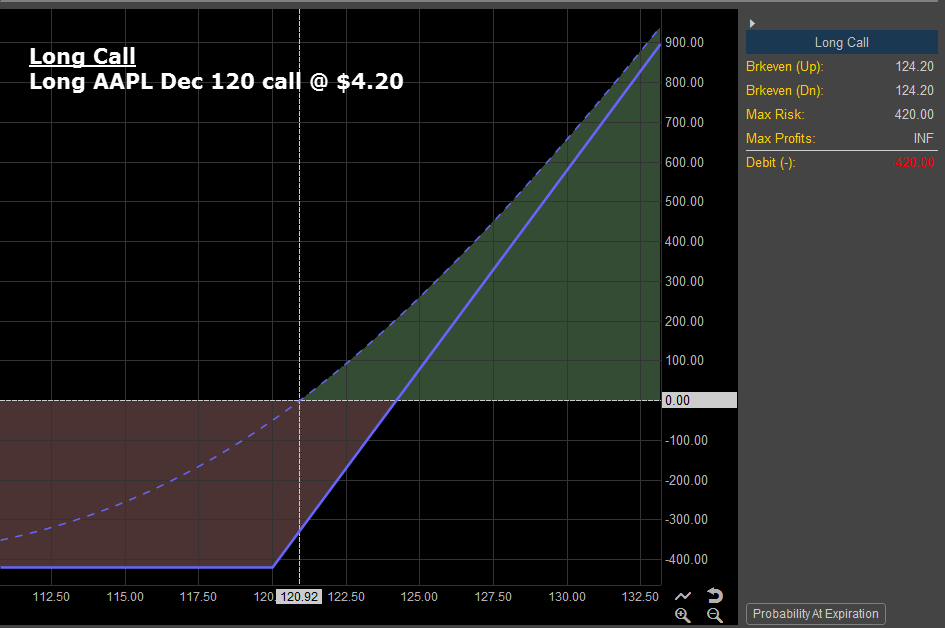Click the 117.50 x-axis label
The image size is (945, 628).
tap(198, 597)
